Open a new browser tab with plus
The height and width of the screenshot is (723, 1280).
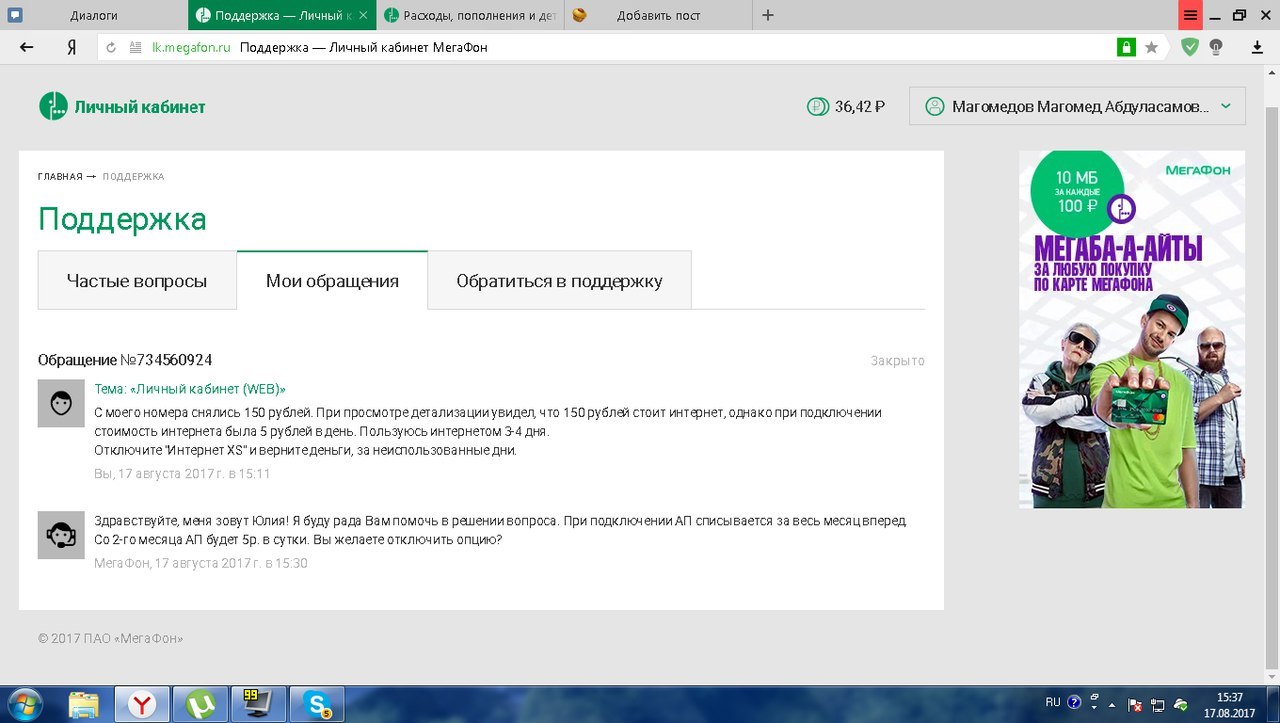(x=768, y=15)
